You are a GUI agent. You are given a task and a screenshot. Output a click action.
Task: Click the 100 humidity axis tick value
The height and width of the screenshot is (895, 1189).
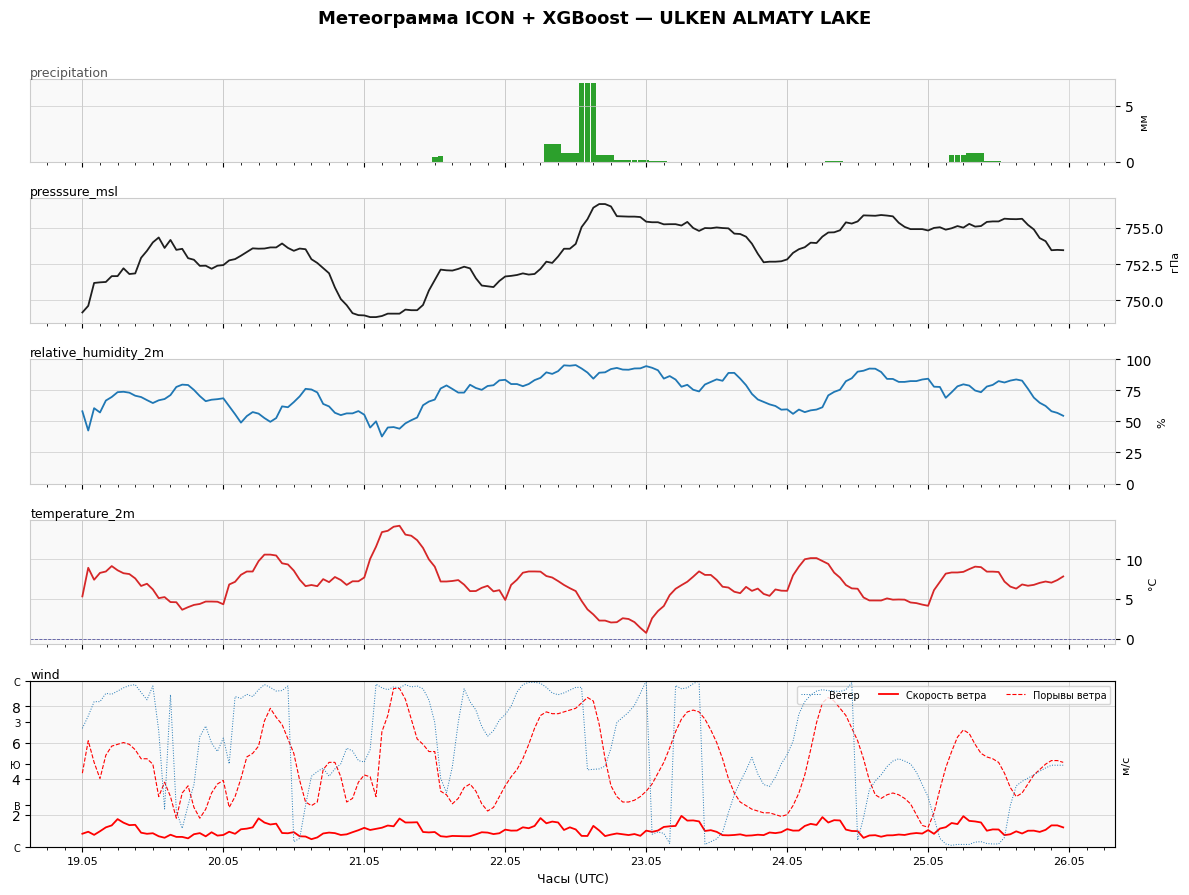[1138, 360]
